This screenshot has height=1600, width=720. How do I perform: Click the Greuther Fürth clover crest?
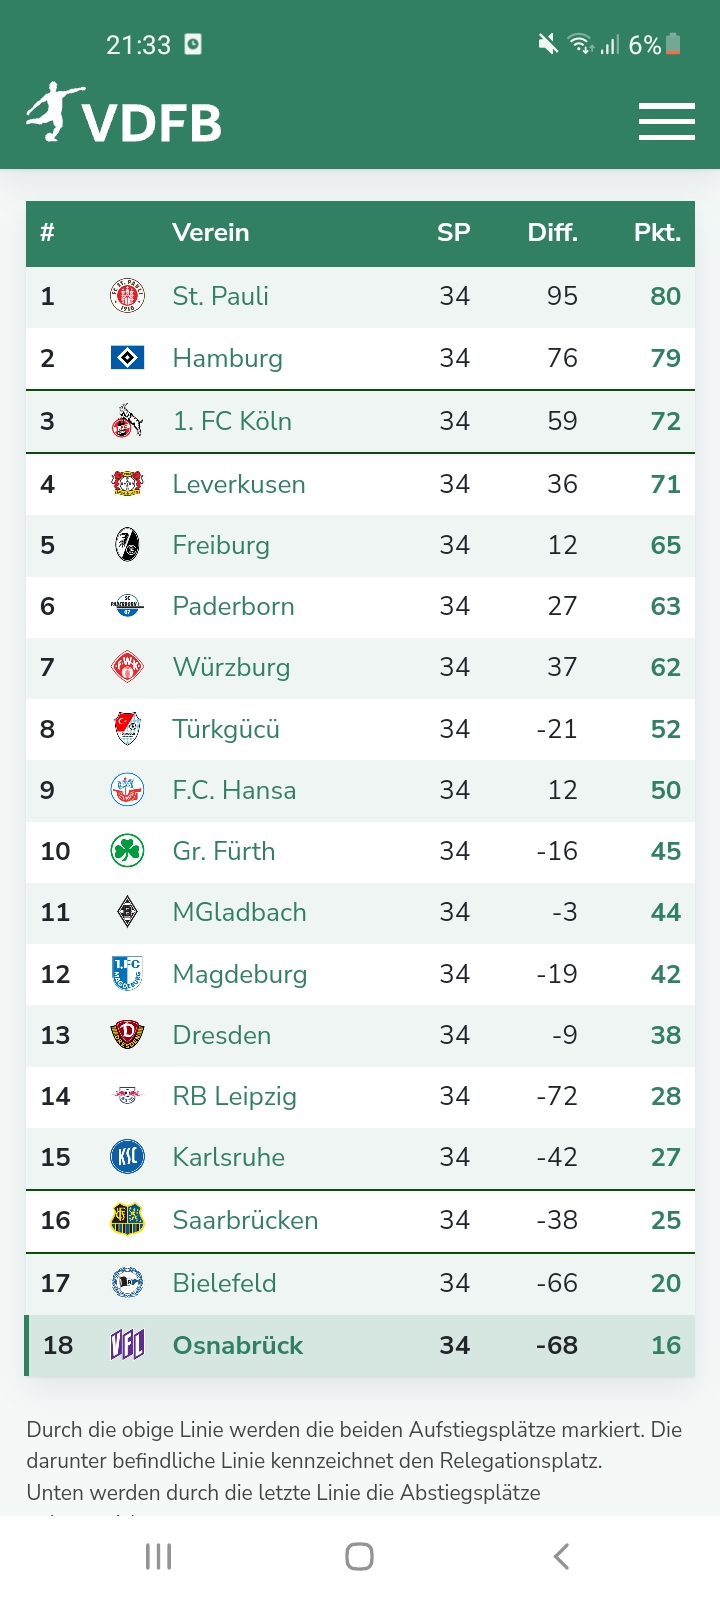point(127,851)
